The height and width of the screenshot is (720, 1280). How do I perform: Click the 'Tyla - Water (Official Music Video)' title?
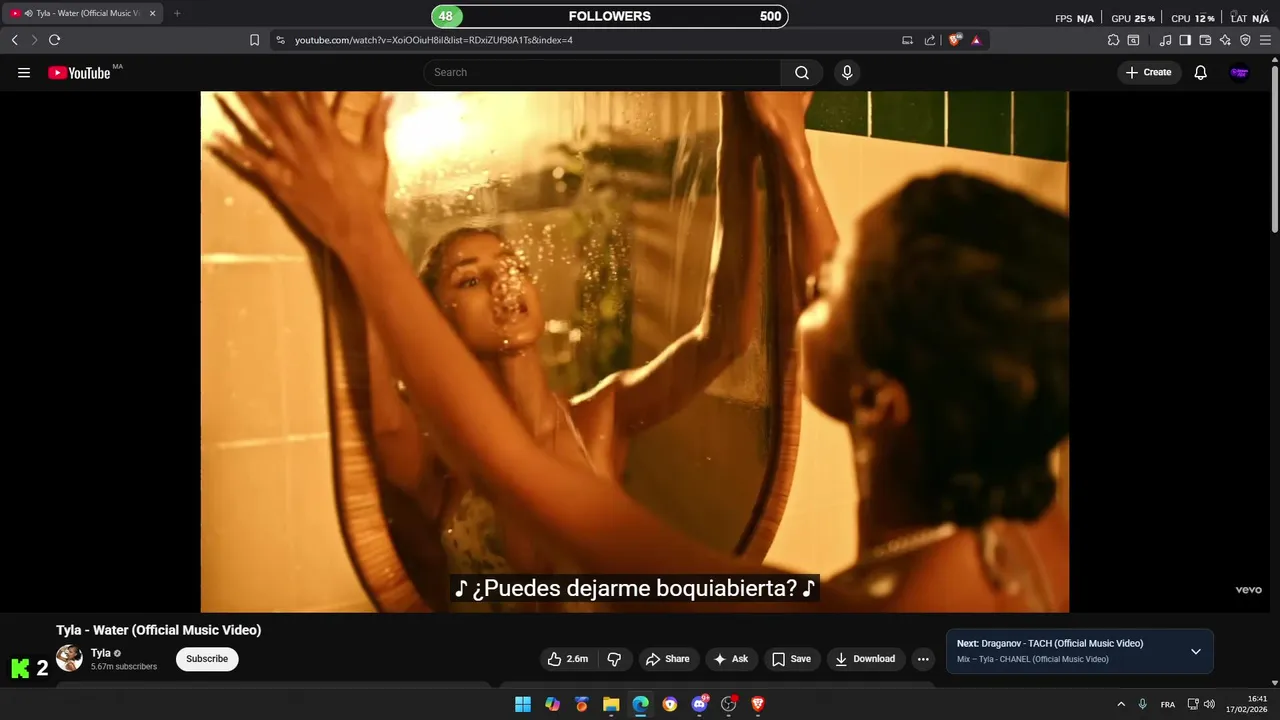159,630
